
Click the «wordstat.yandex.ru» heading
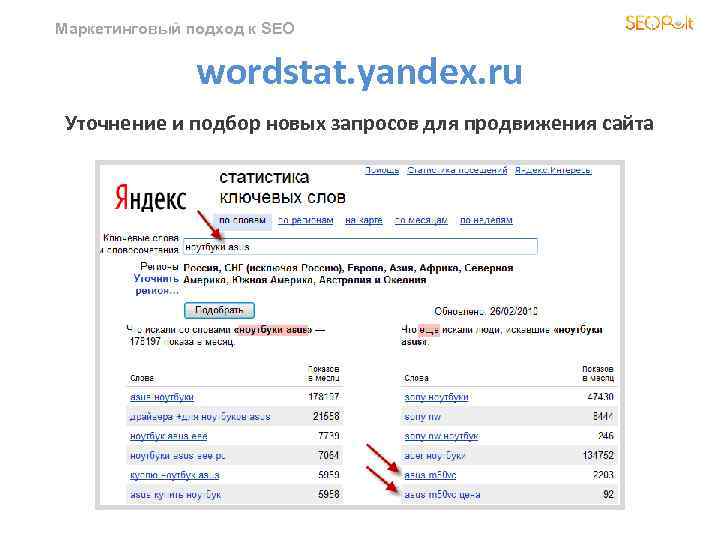tap(360, 72)
